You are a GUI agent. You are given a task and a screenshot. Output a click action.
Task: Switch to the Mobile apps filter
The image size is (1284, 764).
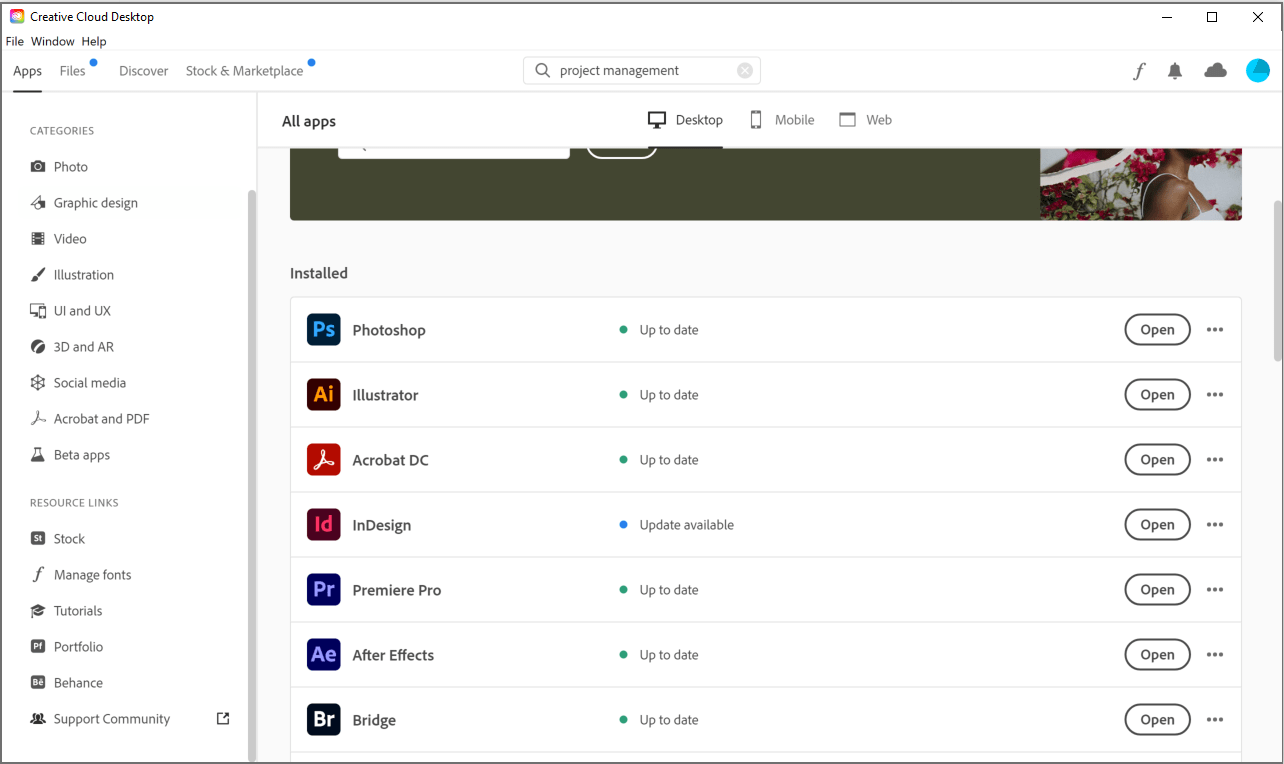pyautogui.click(x=781, y=119)
